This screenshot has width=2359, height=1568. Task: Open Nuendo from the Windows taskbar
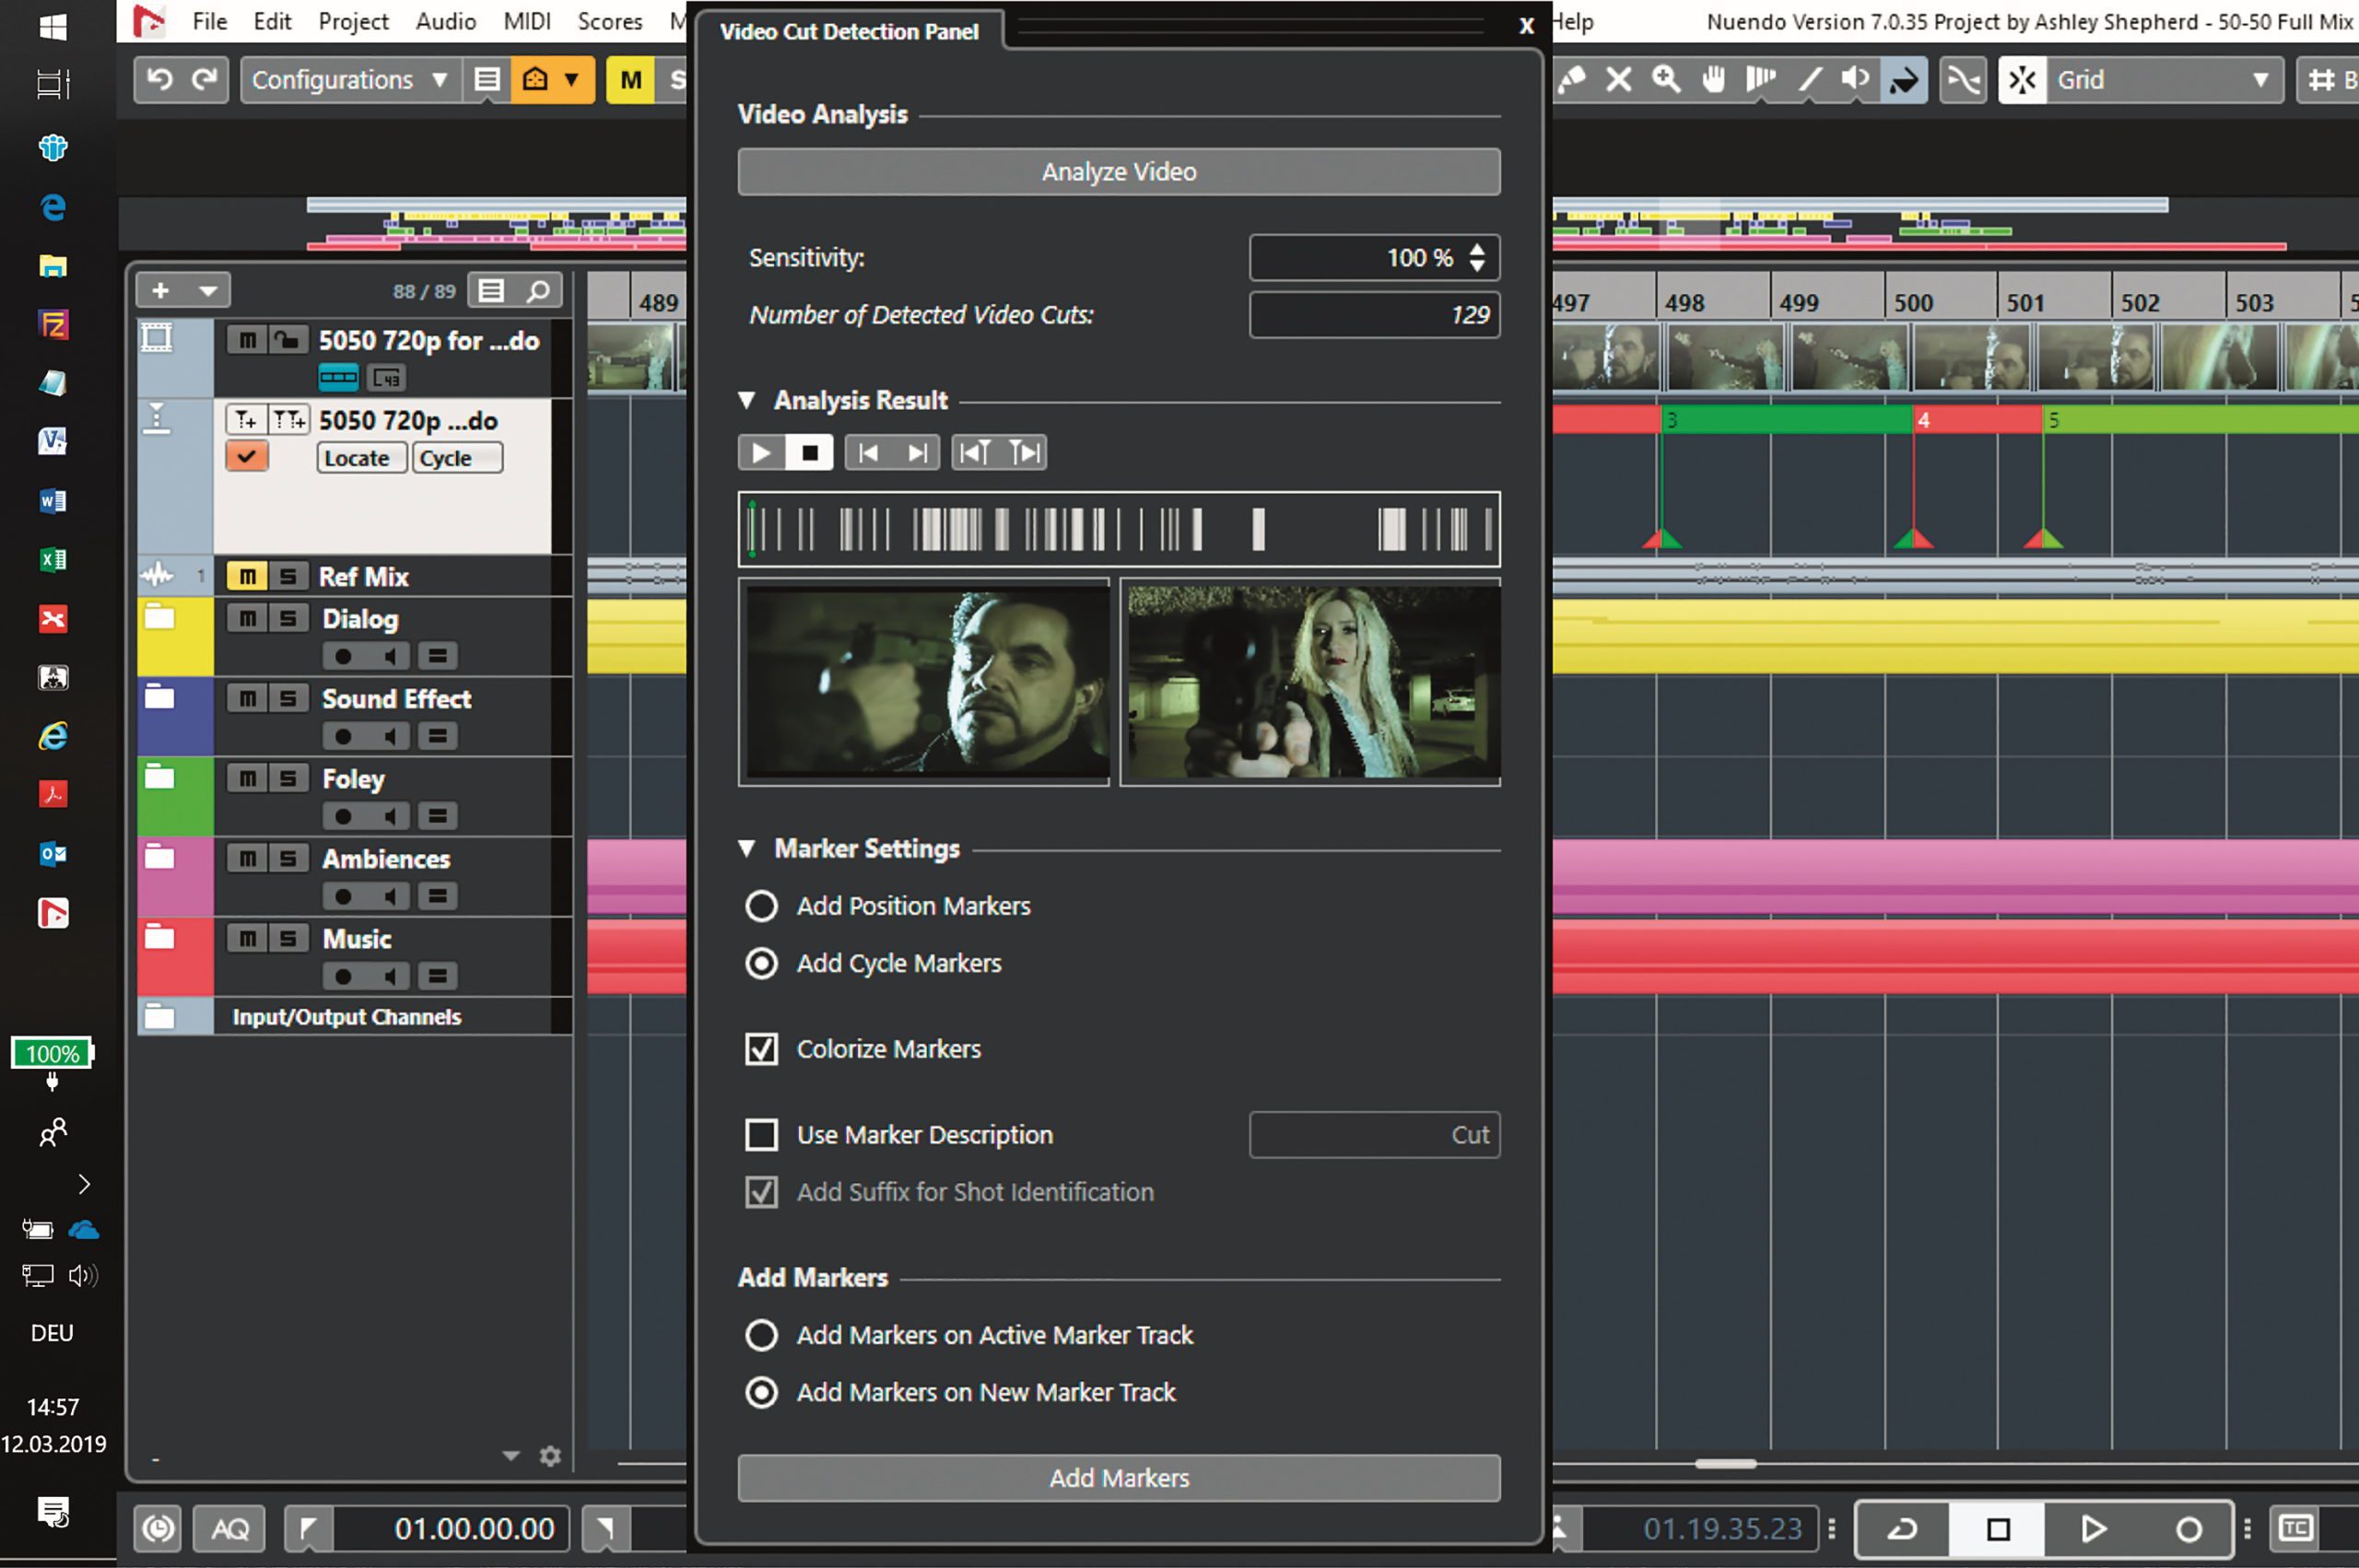[52, 913]
